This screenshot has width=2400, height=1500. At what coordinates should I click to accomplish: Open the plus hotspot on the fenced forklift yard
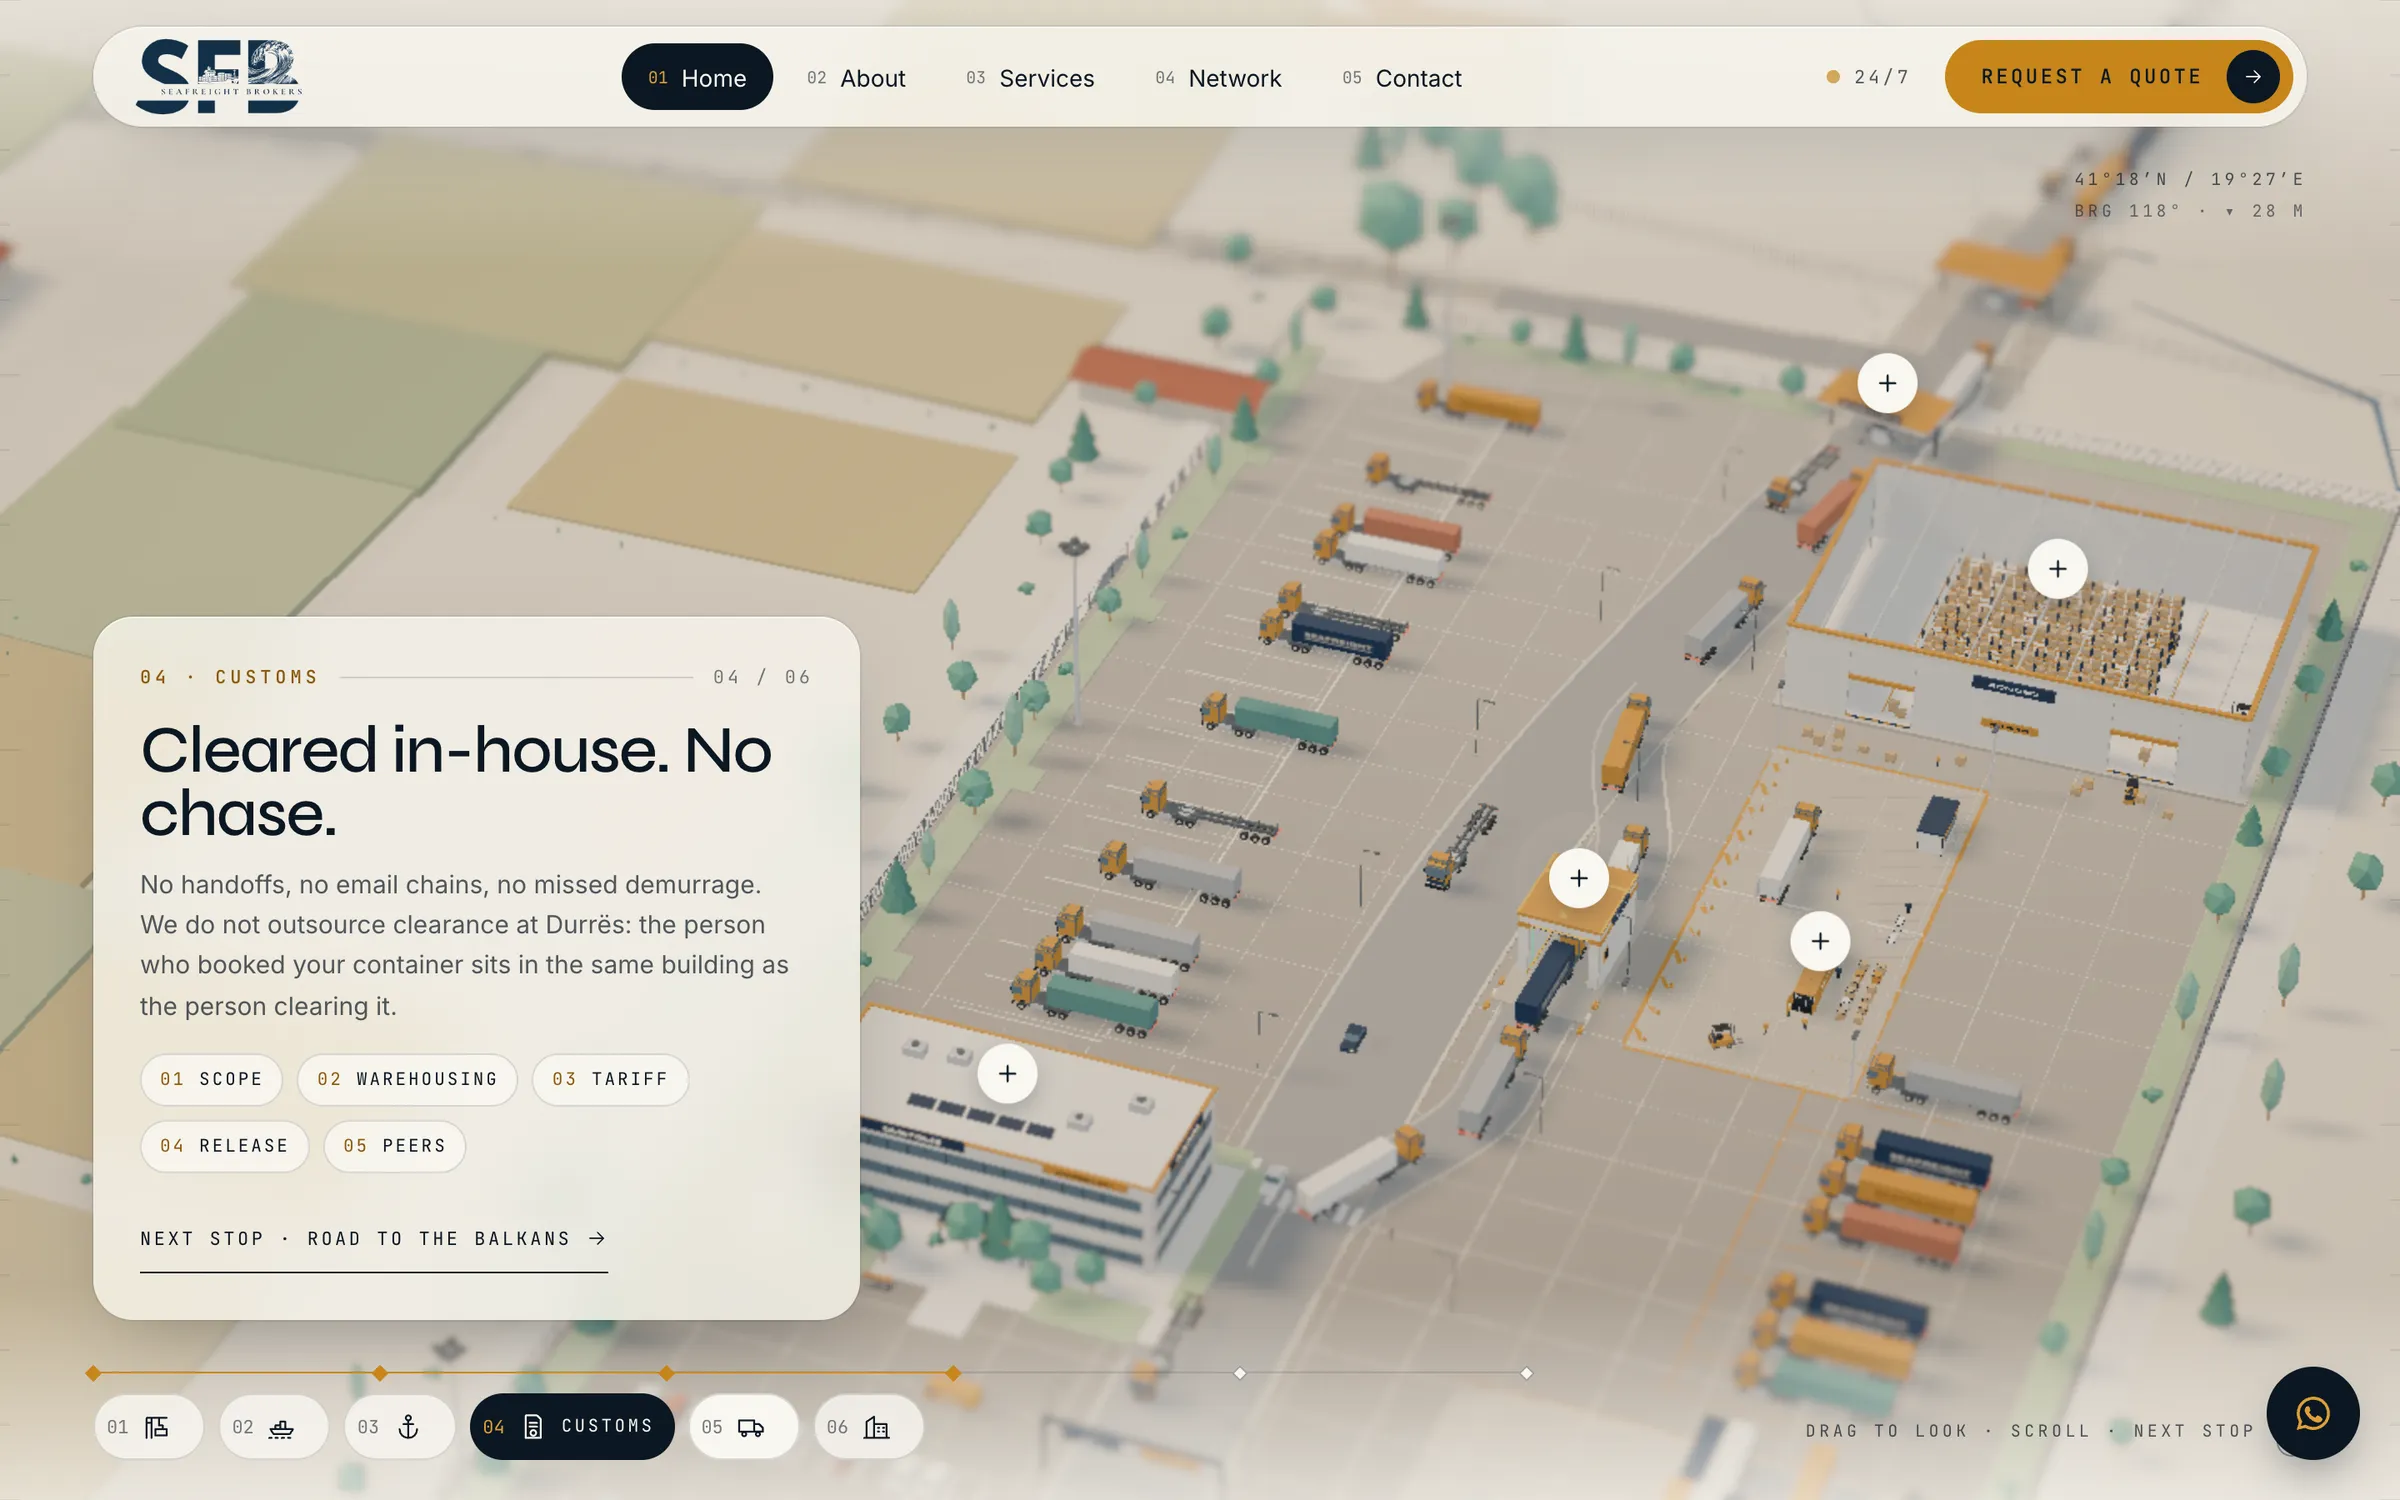[x=1820, y=941]
